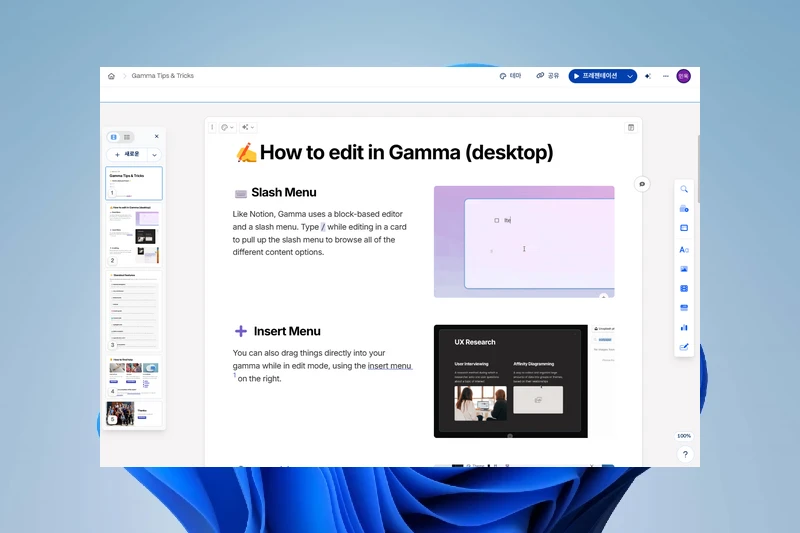Select card thumbnail 5 with group photo
This screenshot has height=533, width=800.
click(134, 414)
